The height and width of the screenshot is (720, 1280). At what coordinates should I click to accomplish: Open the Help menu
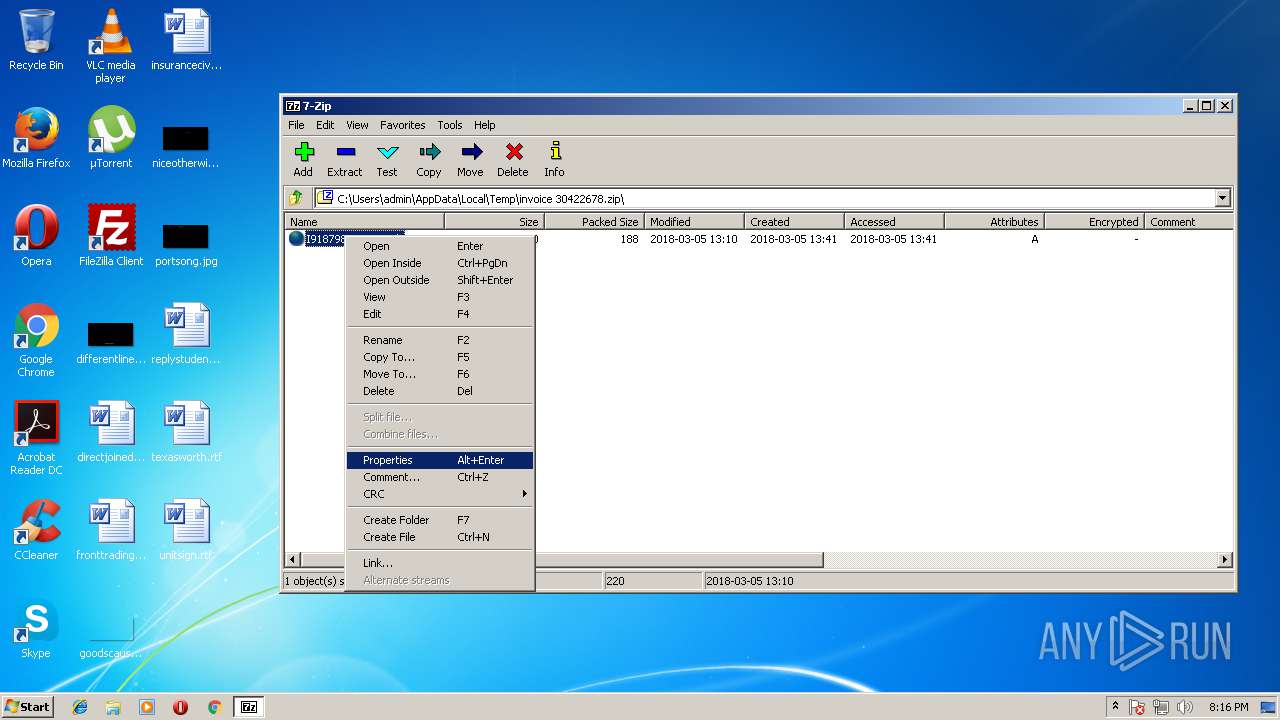point(485,125)
